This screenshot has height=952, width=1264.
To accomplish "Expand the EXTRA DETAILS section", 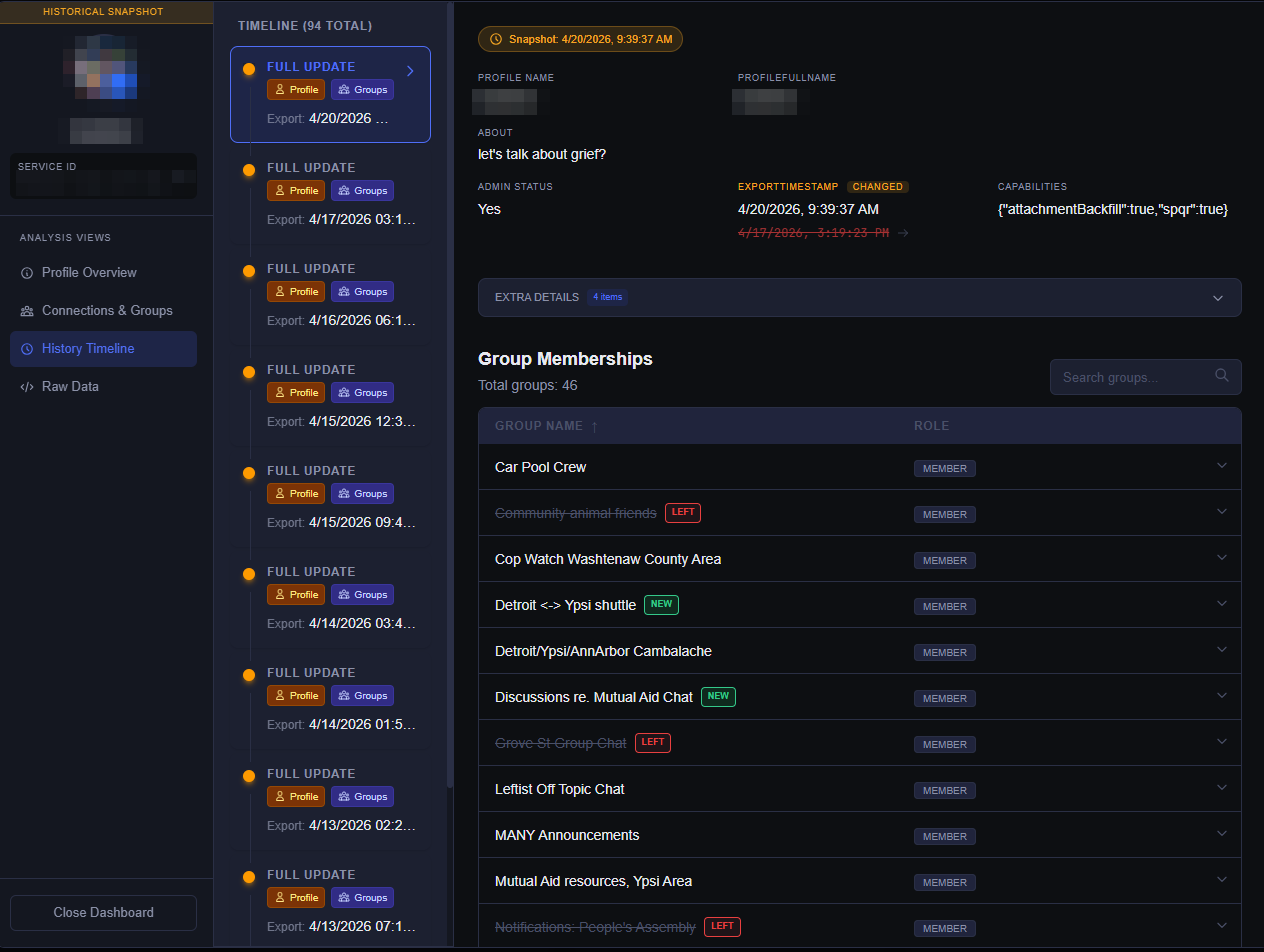I will [x=860, y=298].
